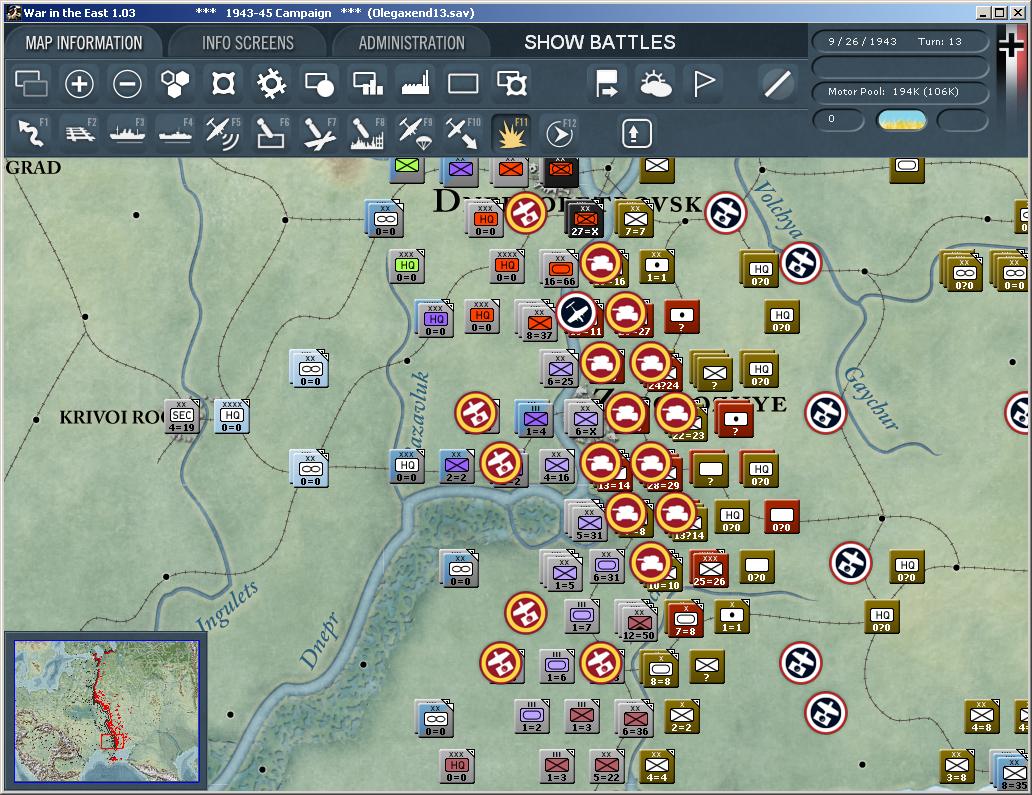Select the purple XXX HQ counter
This screenshot has height=795, width=1032.
point(435,321)
